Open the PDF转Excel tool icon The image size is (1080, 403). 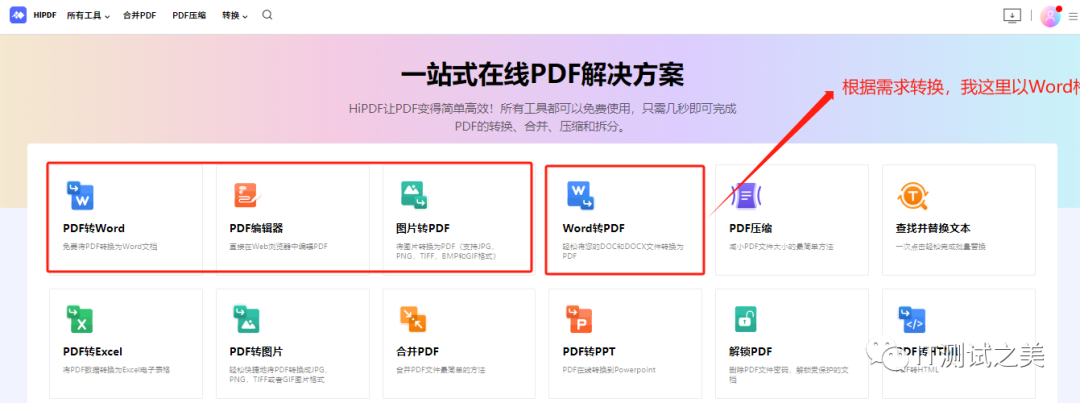click(79, 319)
